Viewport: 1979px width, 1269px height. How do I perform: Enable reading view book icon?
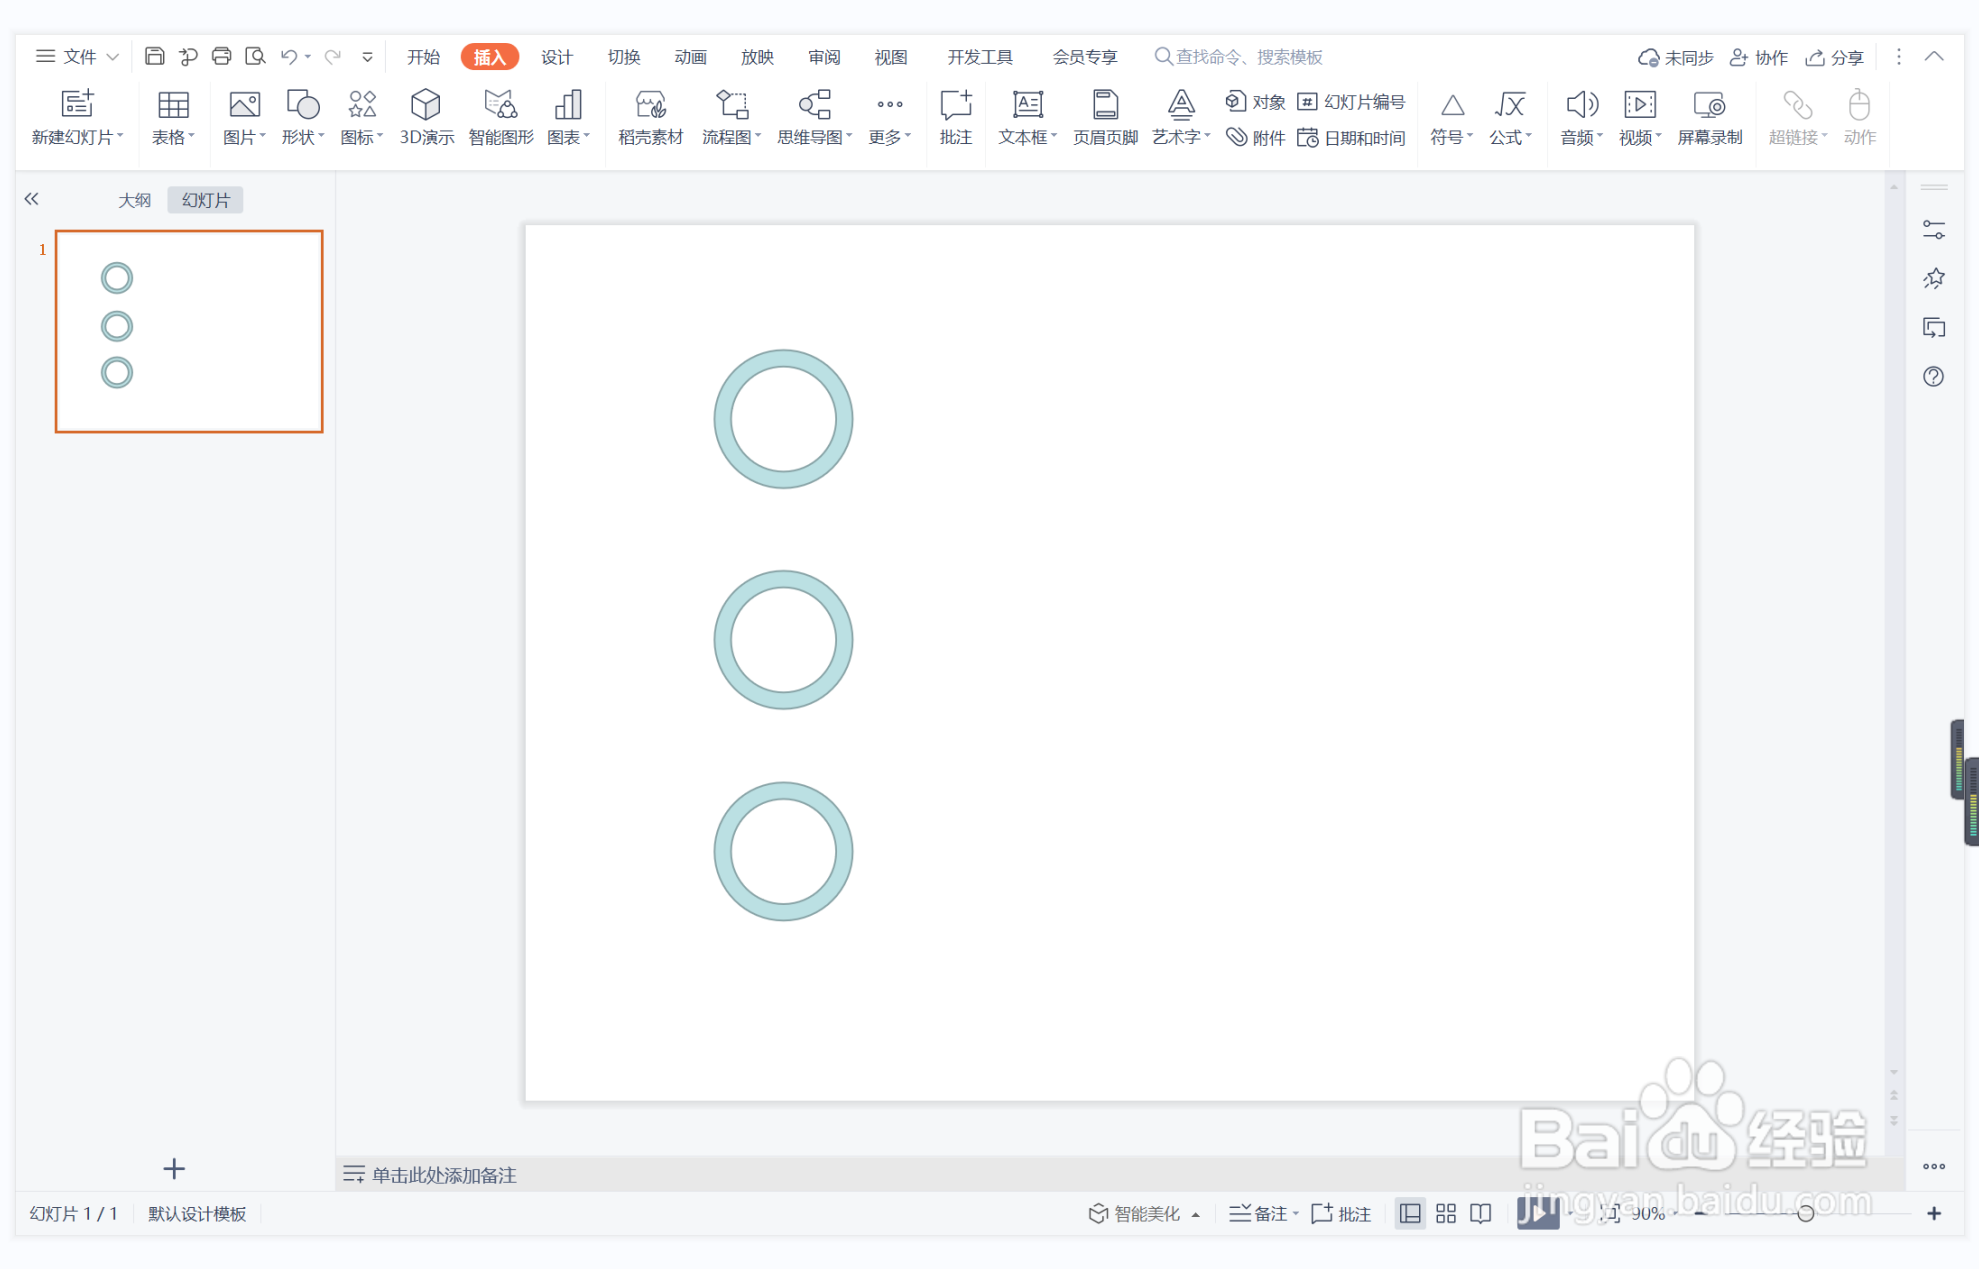[x=1481, y=1213]
